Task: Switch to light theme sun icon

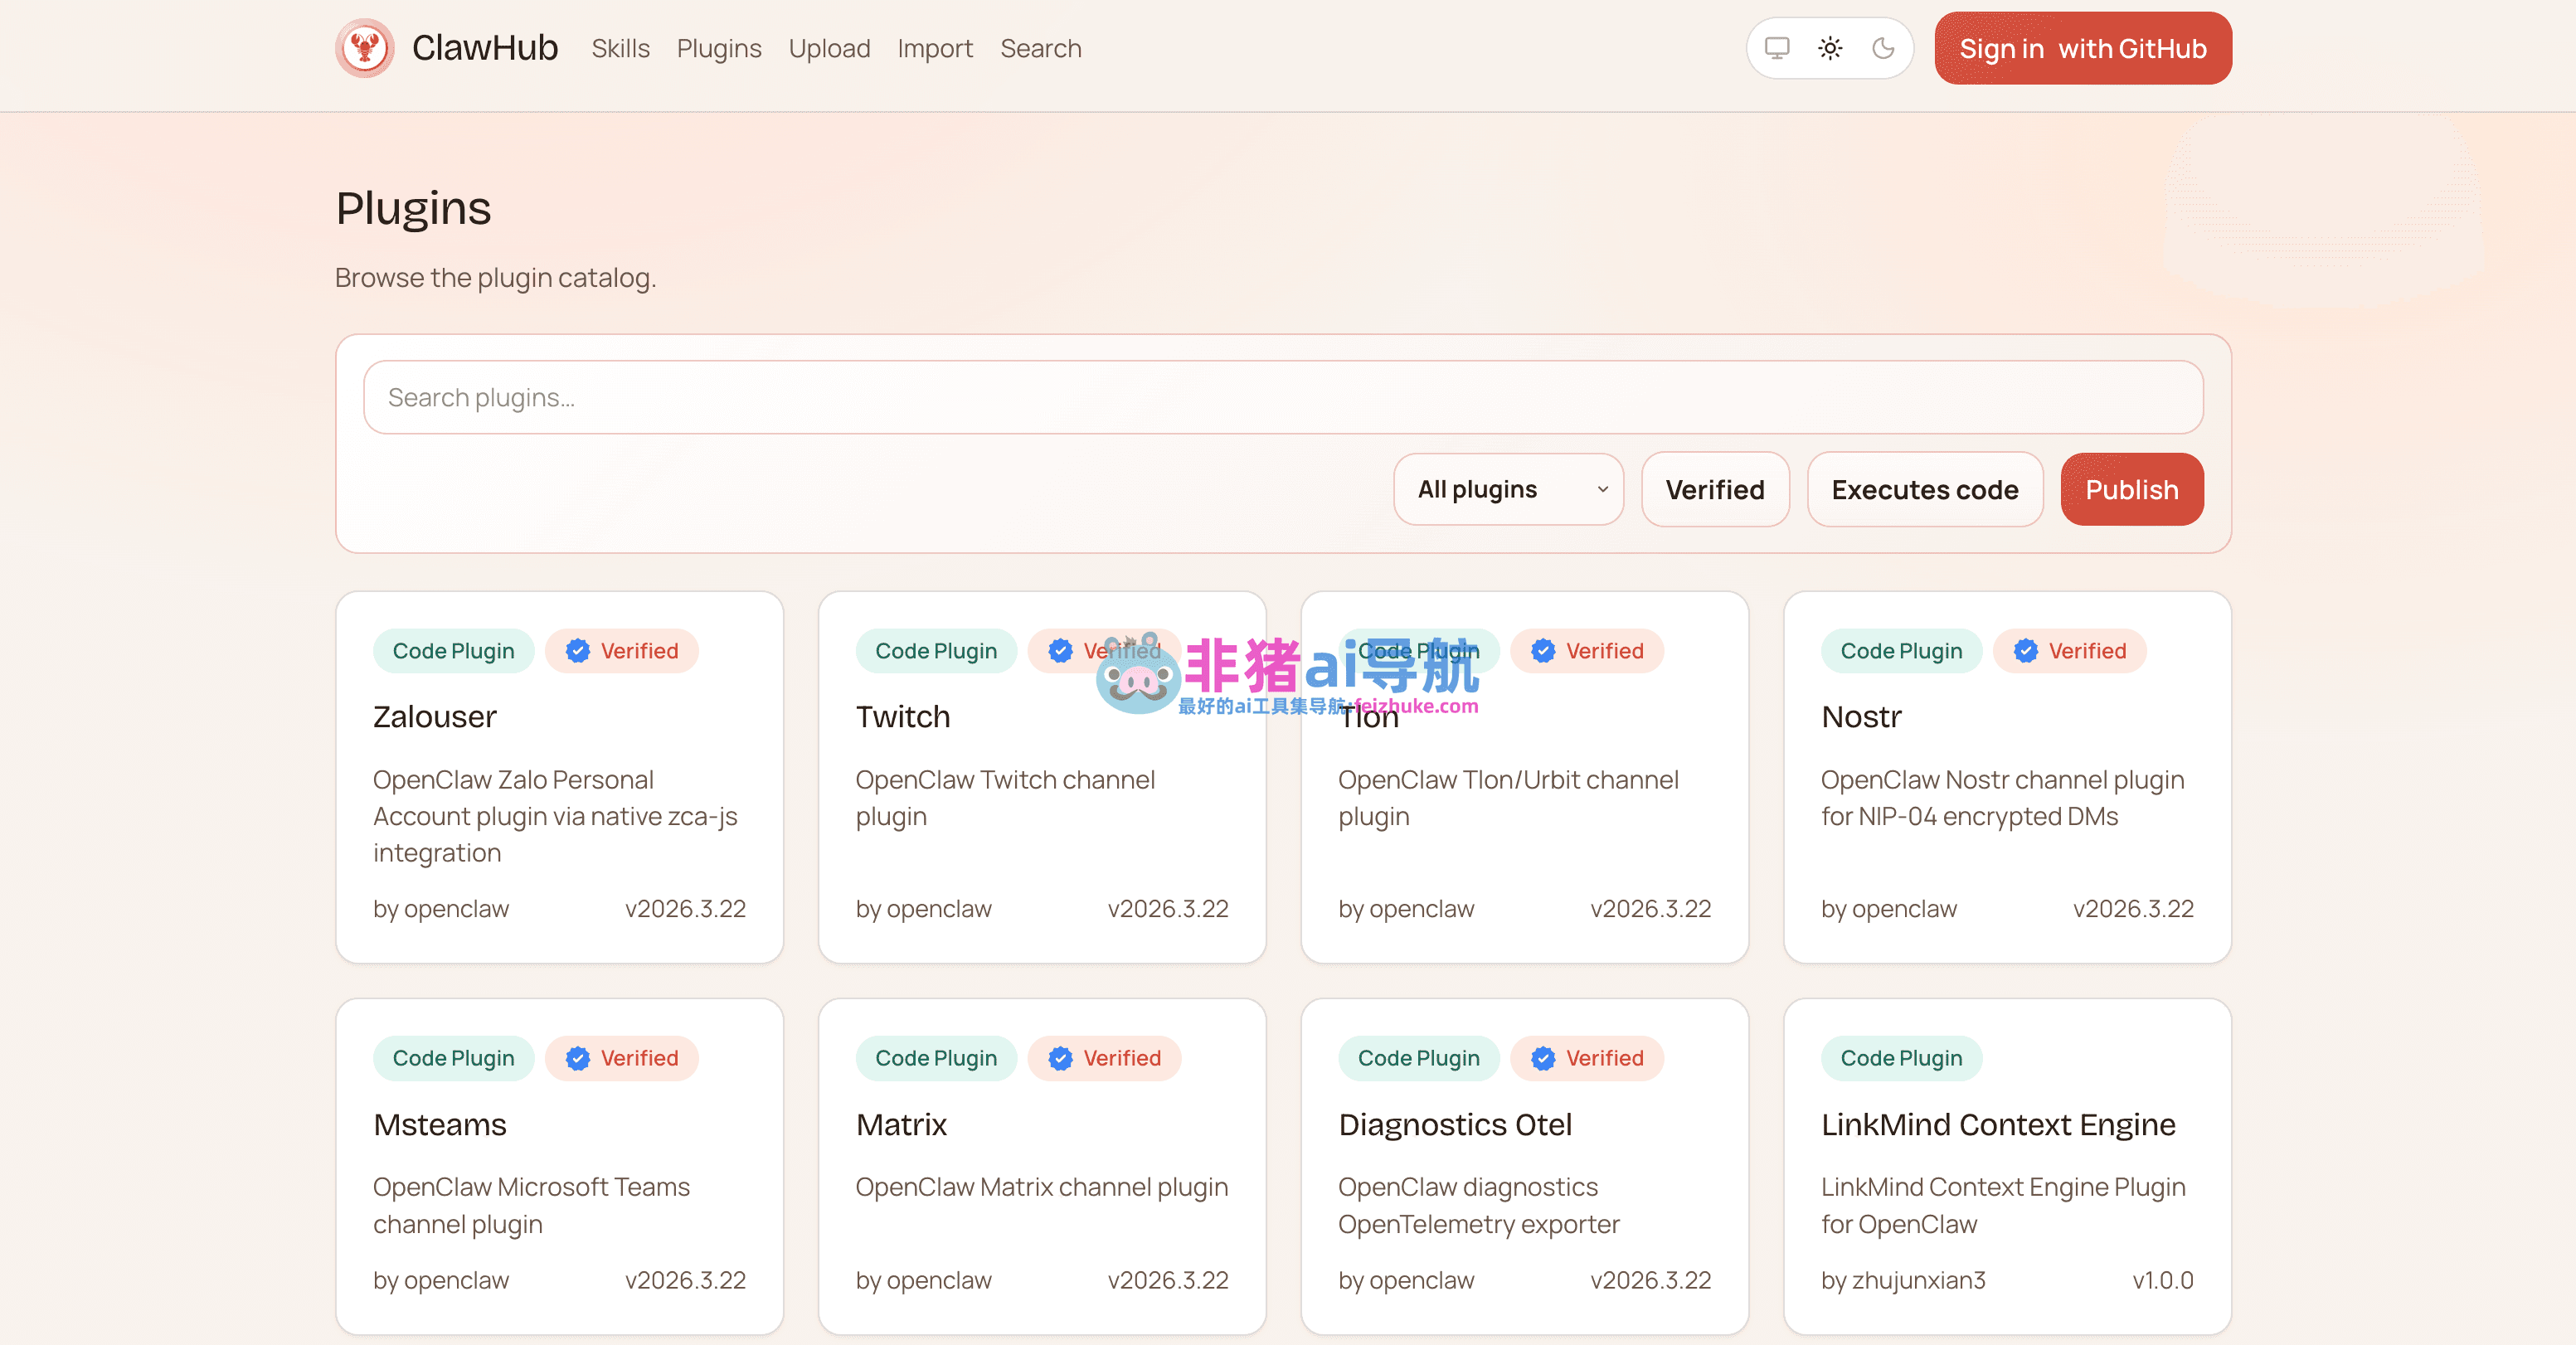Action: click(1830, 48)
